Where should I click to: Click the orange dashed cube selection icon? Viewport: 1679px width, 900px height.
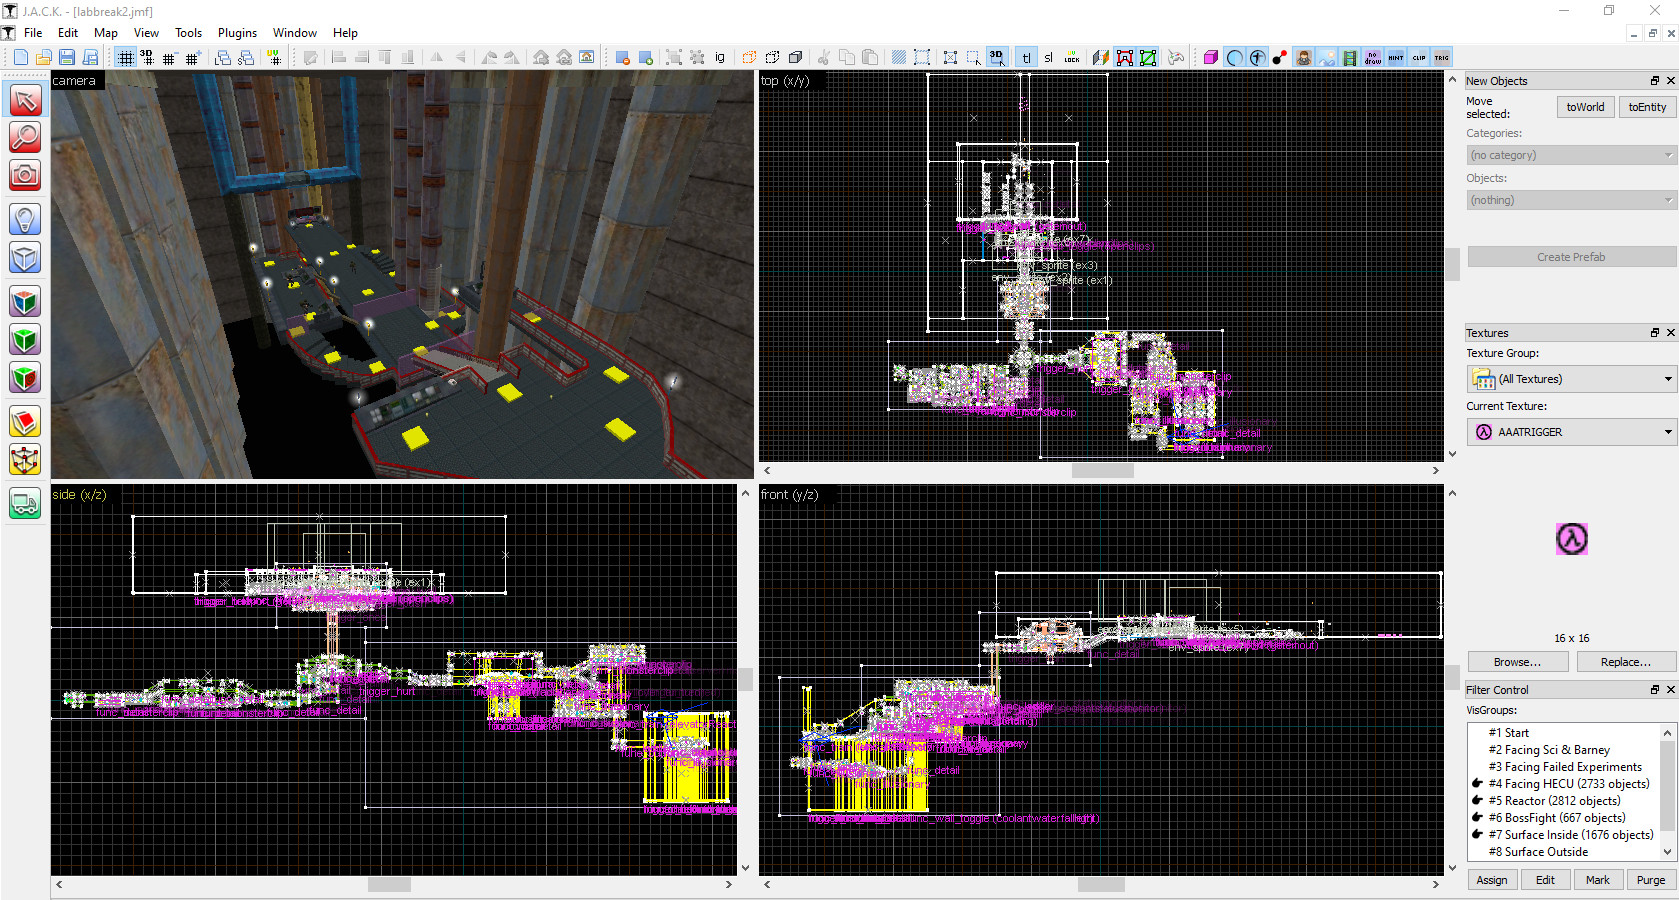[x=749, y=57]
